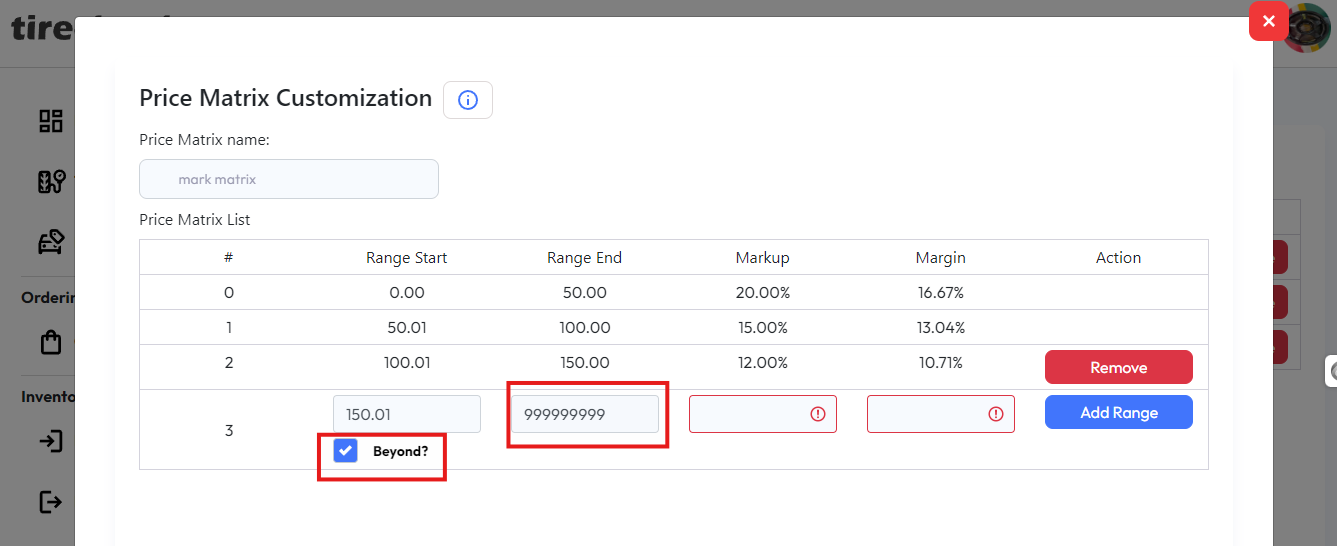
Task: Uncheck the Beyond? checkbox
Action: pos(346,451)
